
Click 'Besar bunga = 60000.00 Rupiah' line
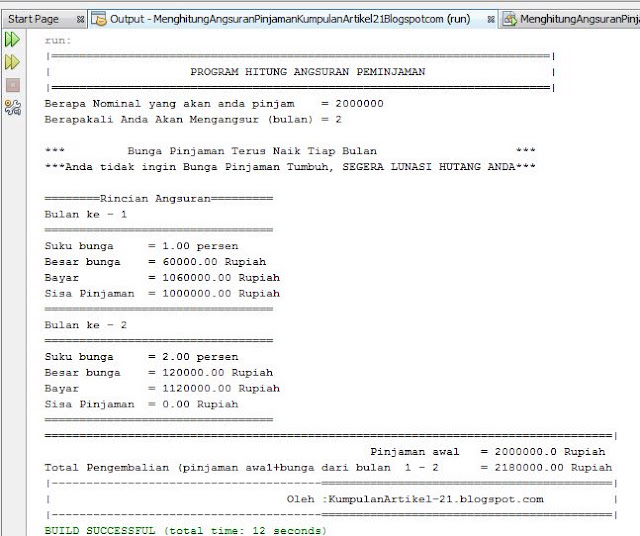(x=155, y=262)
